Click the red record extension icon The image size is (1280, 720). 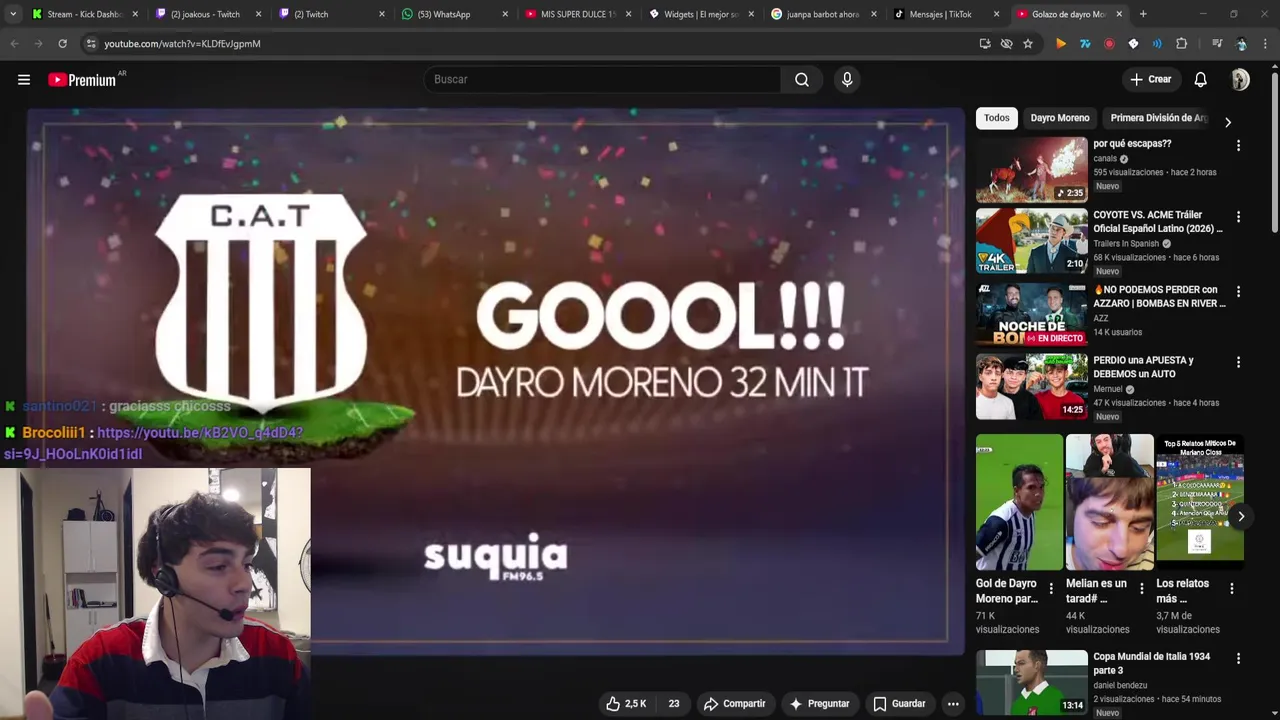click(1109, 44)
